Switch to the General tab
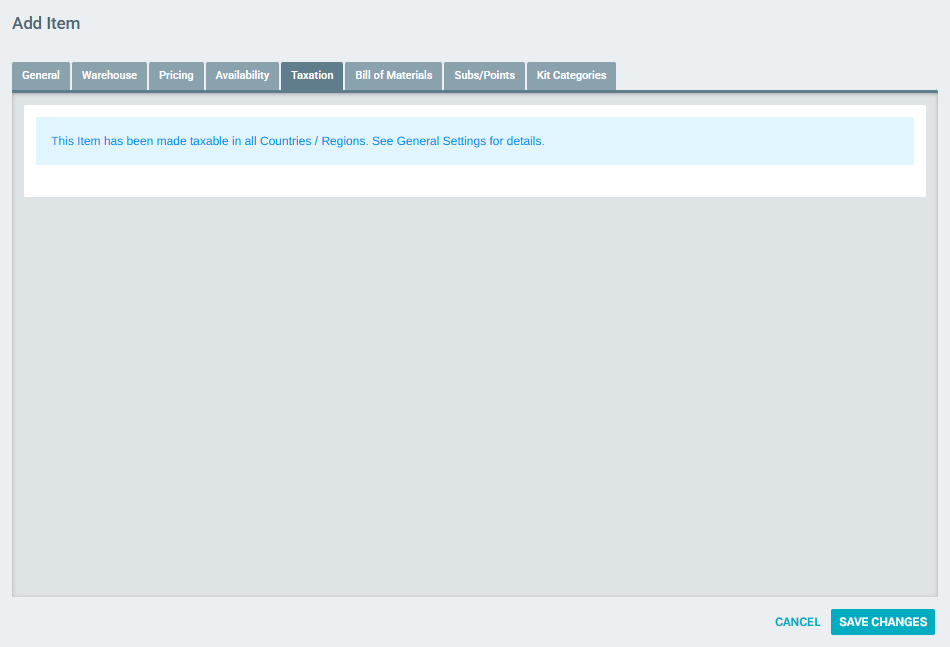This screenshot has height=647, width=950. (x=40, y=75)
